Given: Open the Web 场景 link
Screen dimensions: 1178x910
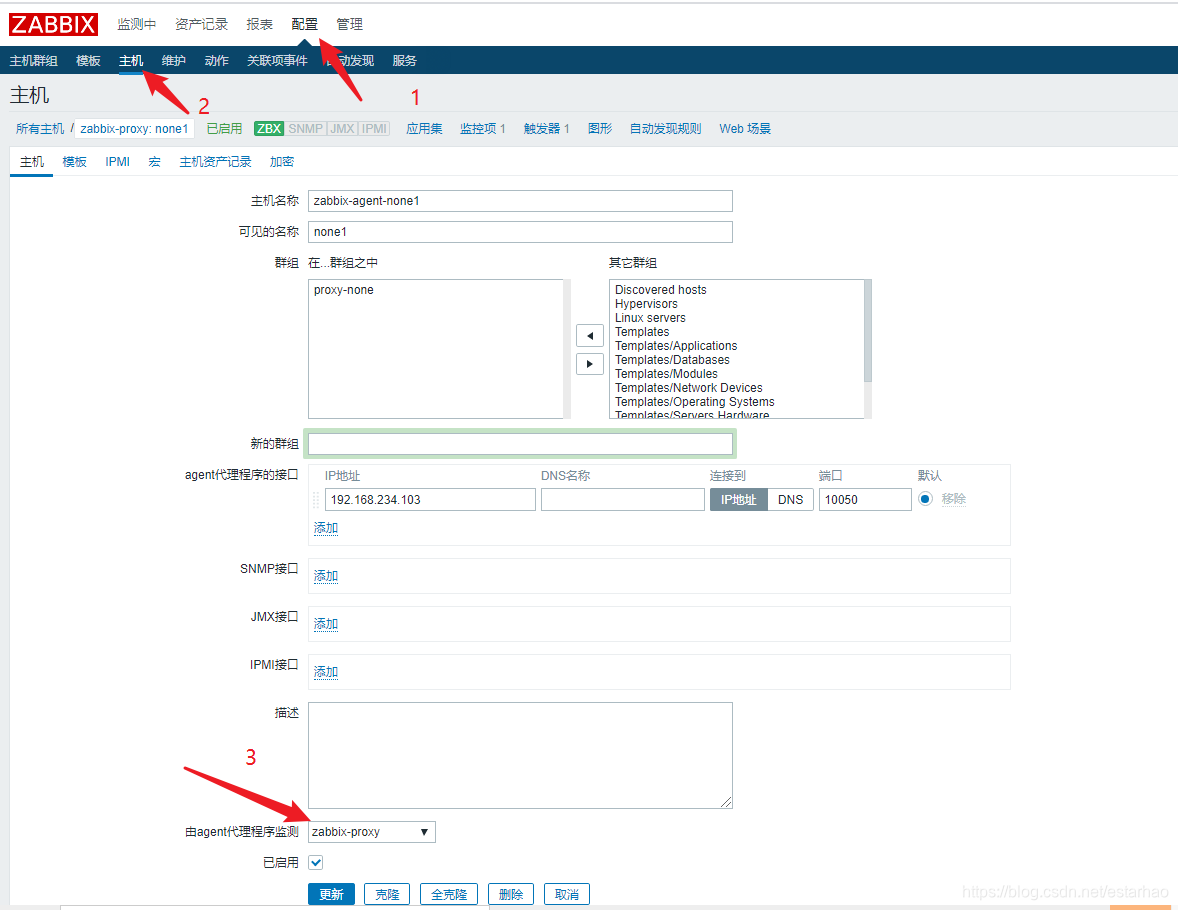Looking at the screenshot, I should (745, 128).
